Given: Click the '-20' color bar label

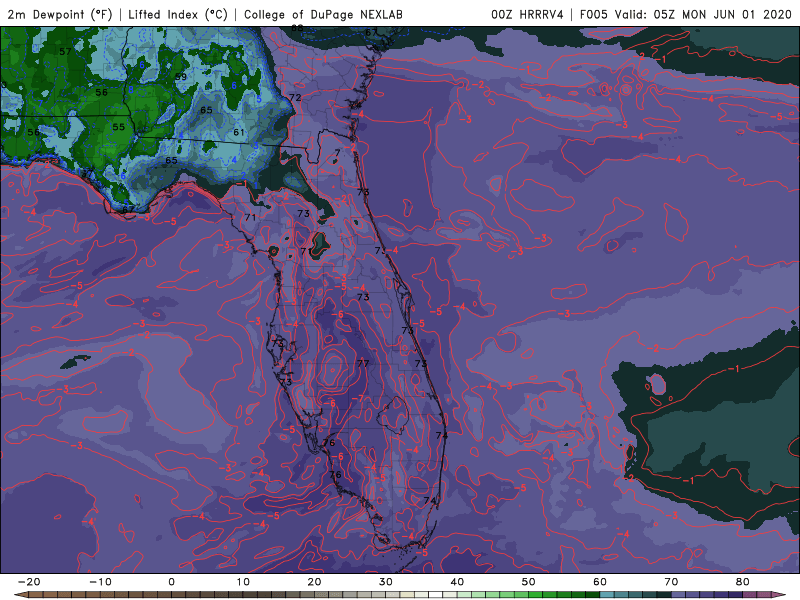Looking at the screenshot, I should pos(29,582).
